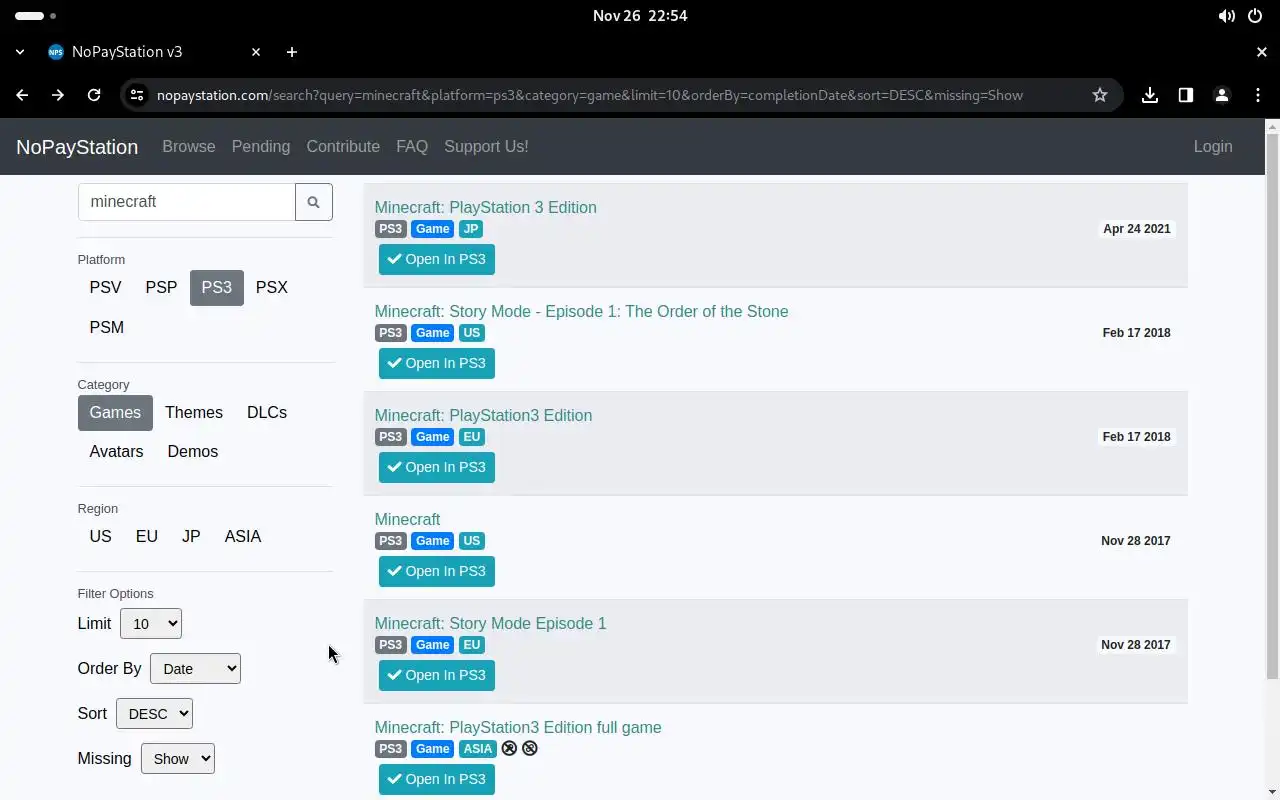Click first missing-file icon on ASIA result
The image size is (1280, 800).
point(510,748)
